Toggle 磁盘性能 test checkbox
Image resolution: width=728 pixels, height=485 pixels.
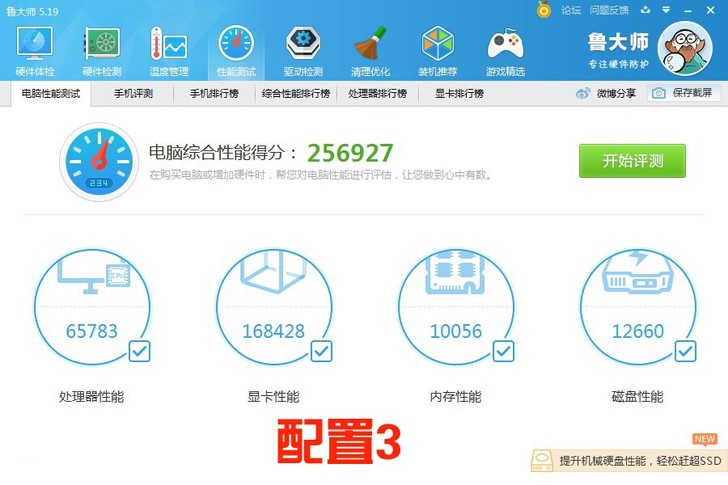tap(685, 351)
